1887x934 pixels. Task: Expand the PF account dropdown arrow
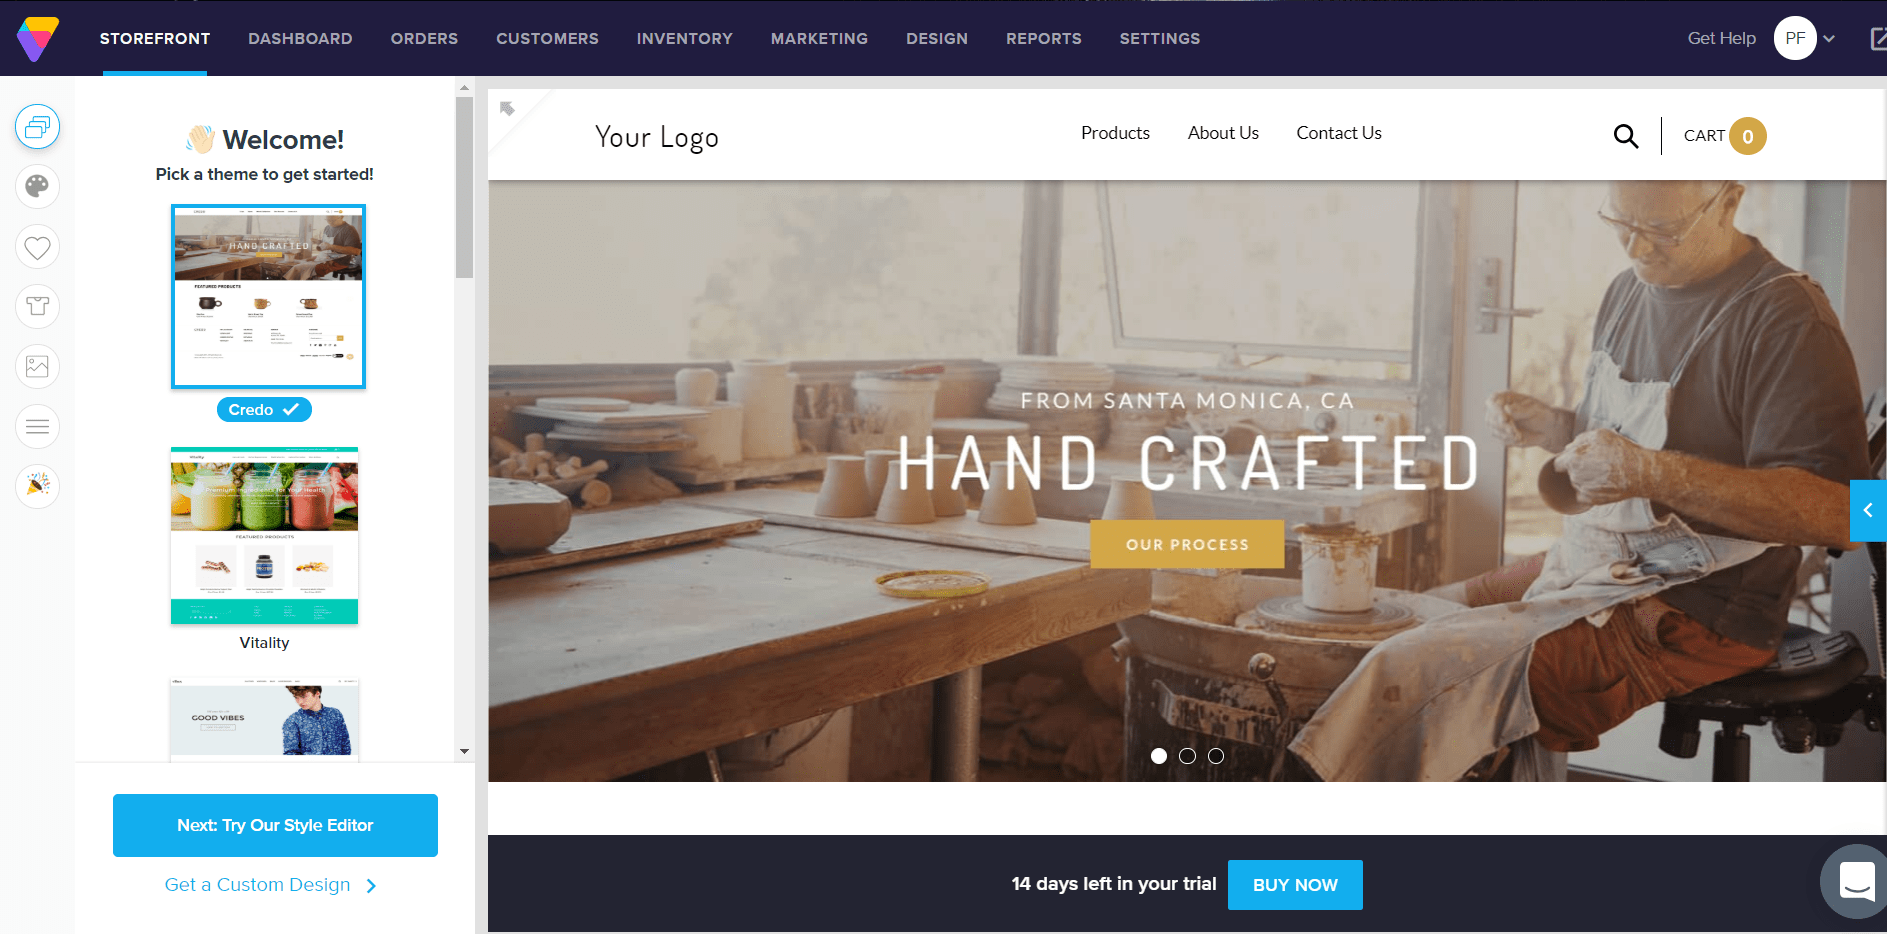coord(1829,39)
